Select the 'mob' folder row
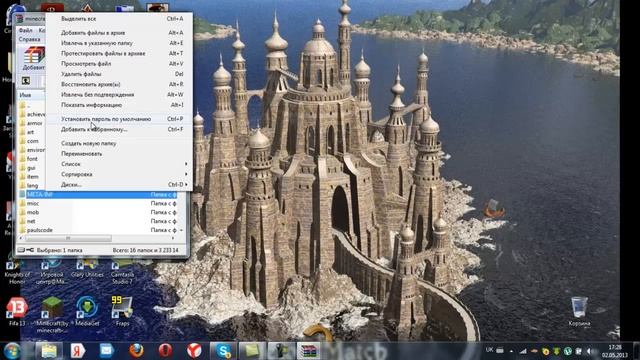640x360 pixels. click(98, 212)
